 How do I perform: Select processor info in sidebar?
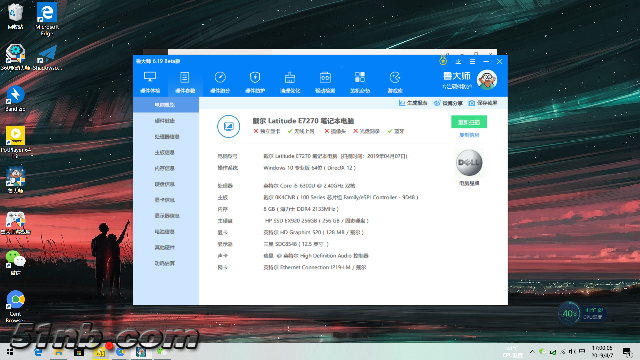point(166,137)
